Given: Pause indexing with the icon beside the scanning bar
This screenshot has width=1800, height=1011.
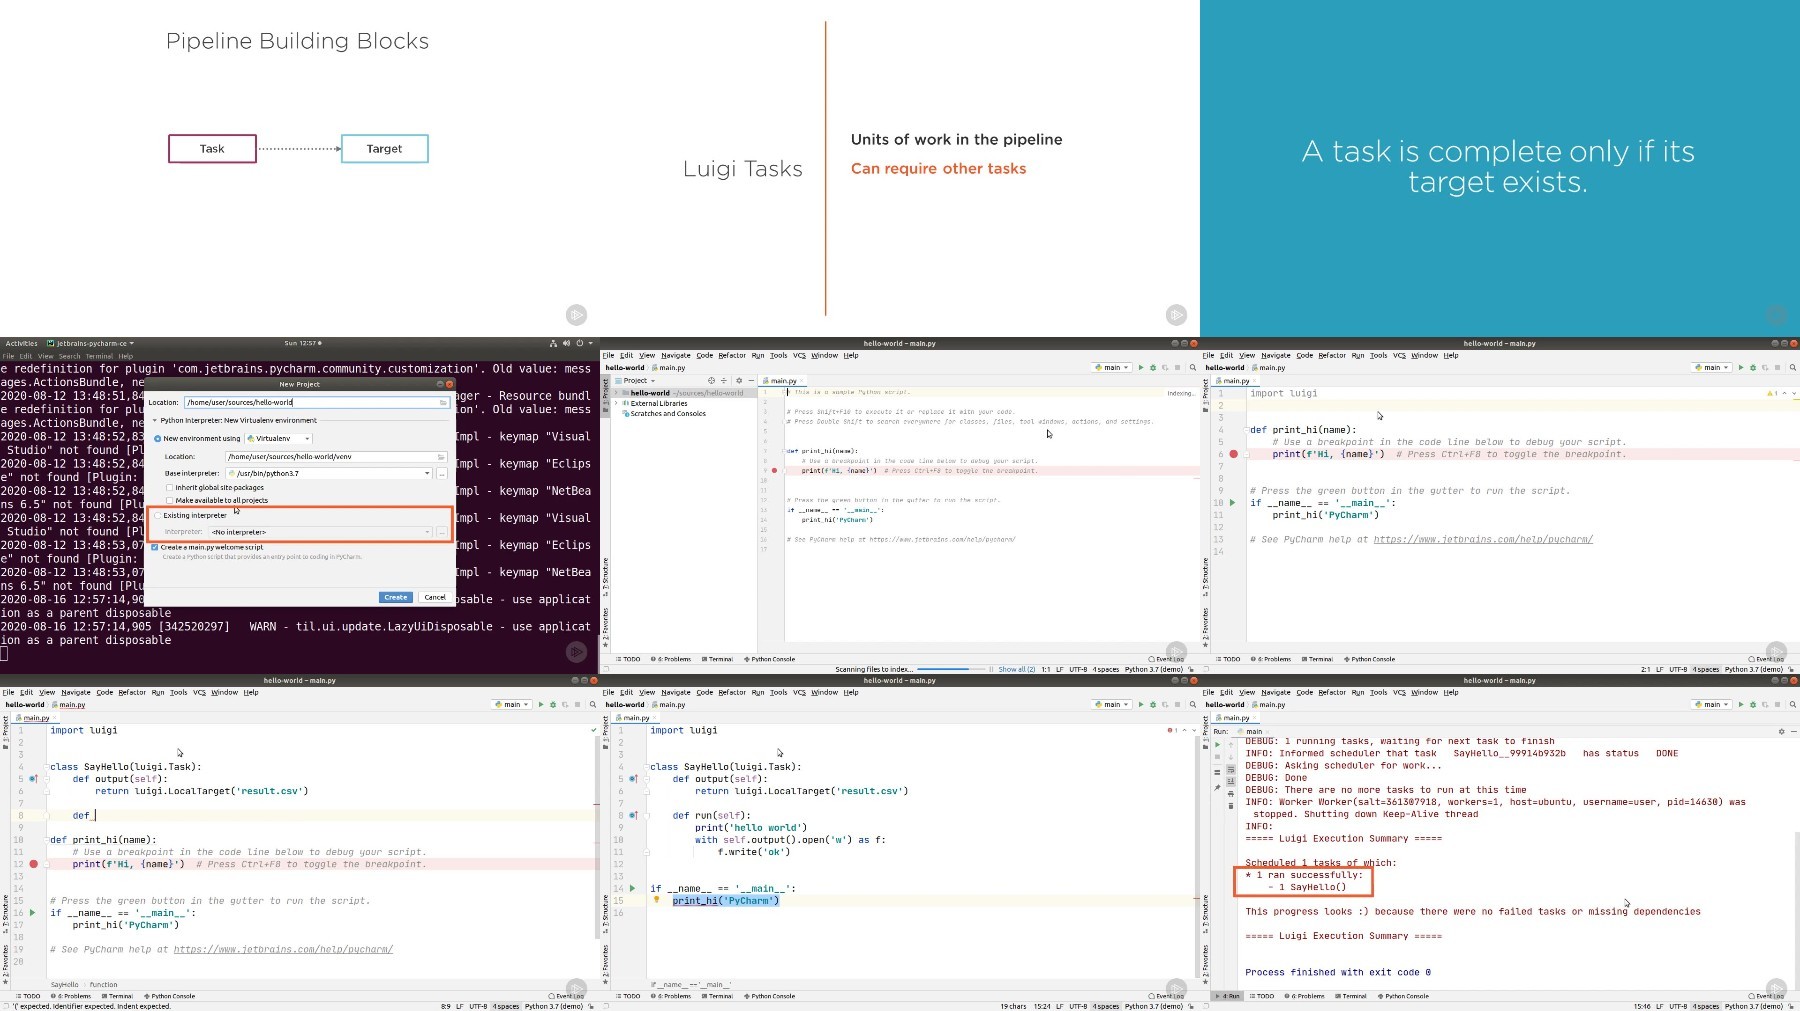Looking at the screenshot, I should [991, 669].
